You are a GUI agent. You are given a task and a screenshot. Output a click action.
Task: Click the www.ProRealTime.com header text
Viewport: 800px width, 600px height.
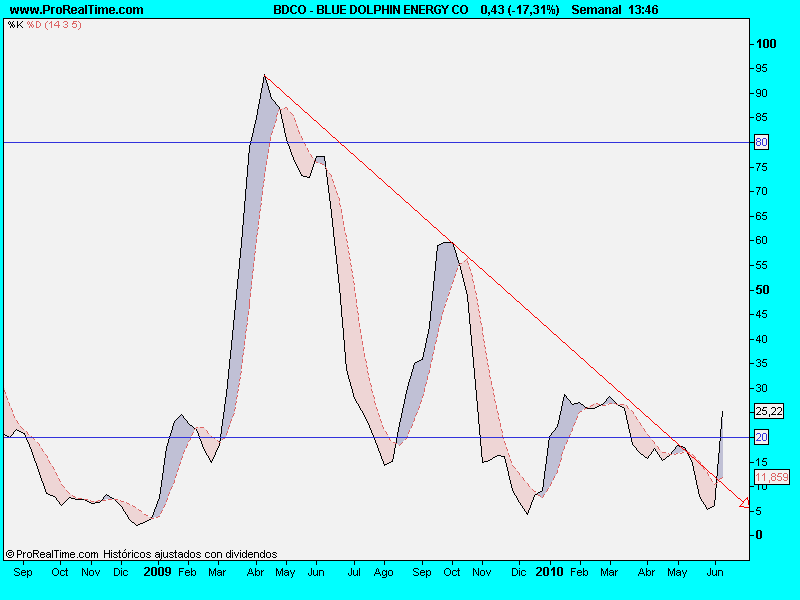77,10
